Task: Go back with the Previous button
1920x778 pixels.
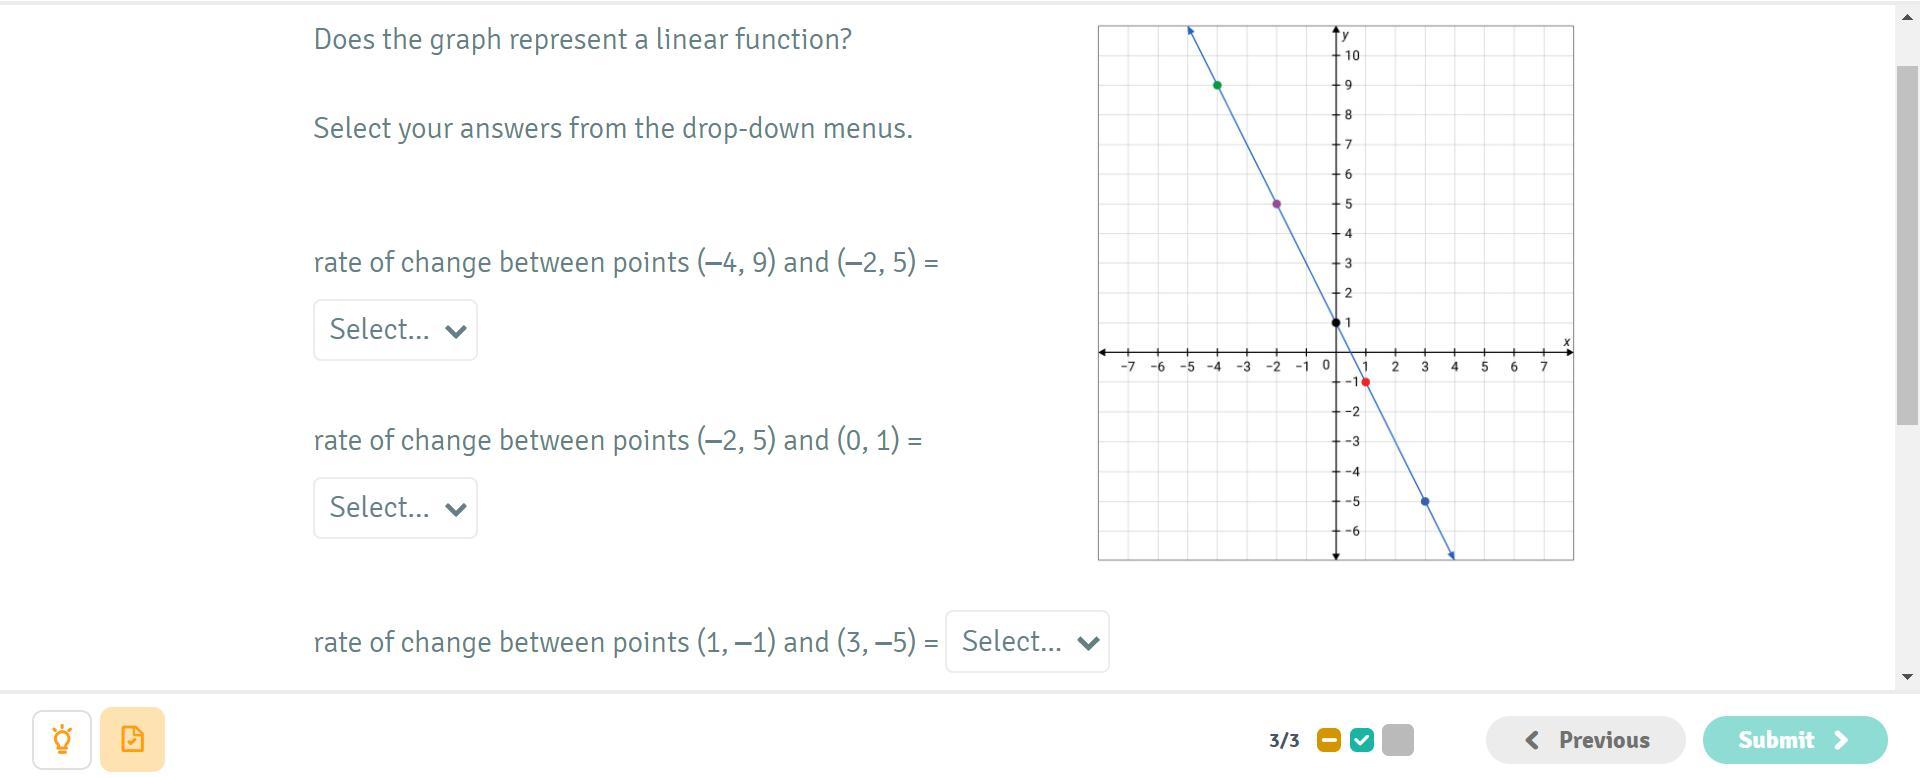Action: [1585, 740]
